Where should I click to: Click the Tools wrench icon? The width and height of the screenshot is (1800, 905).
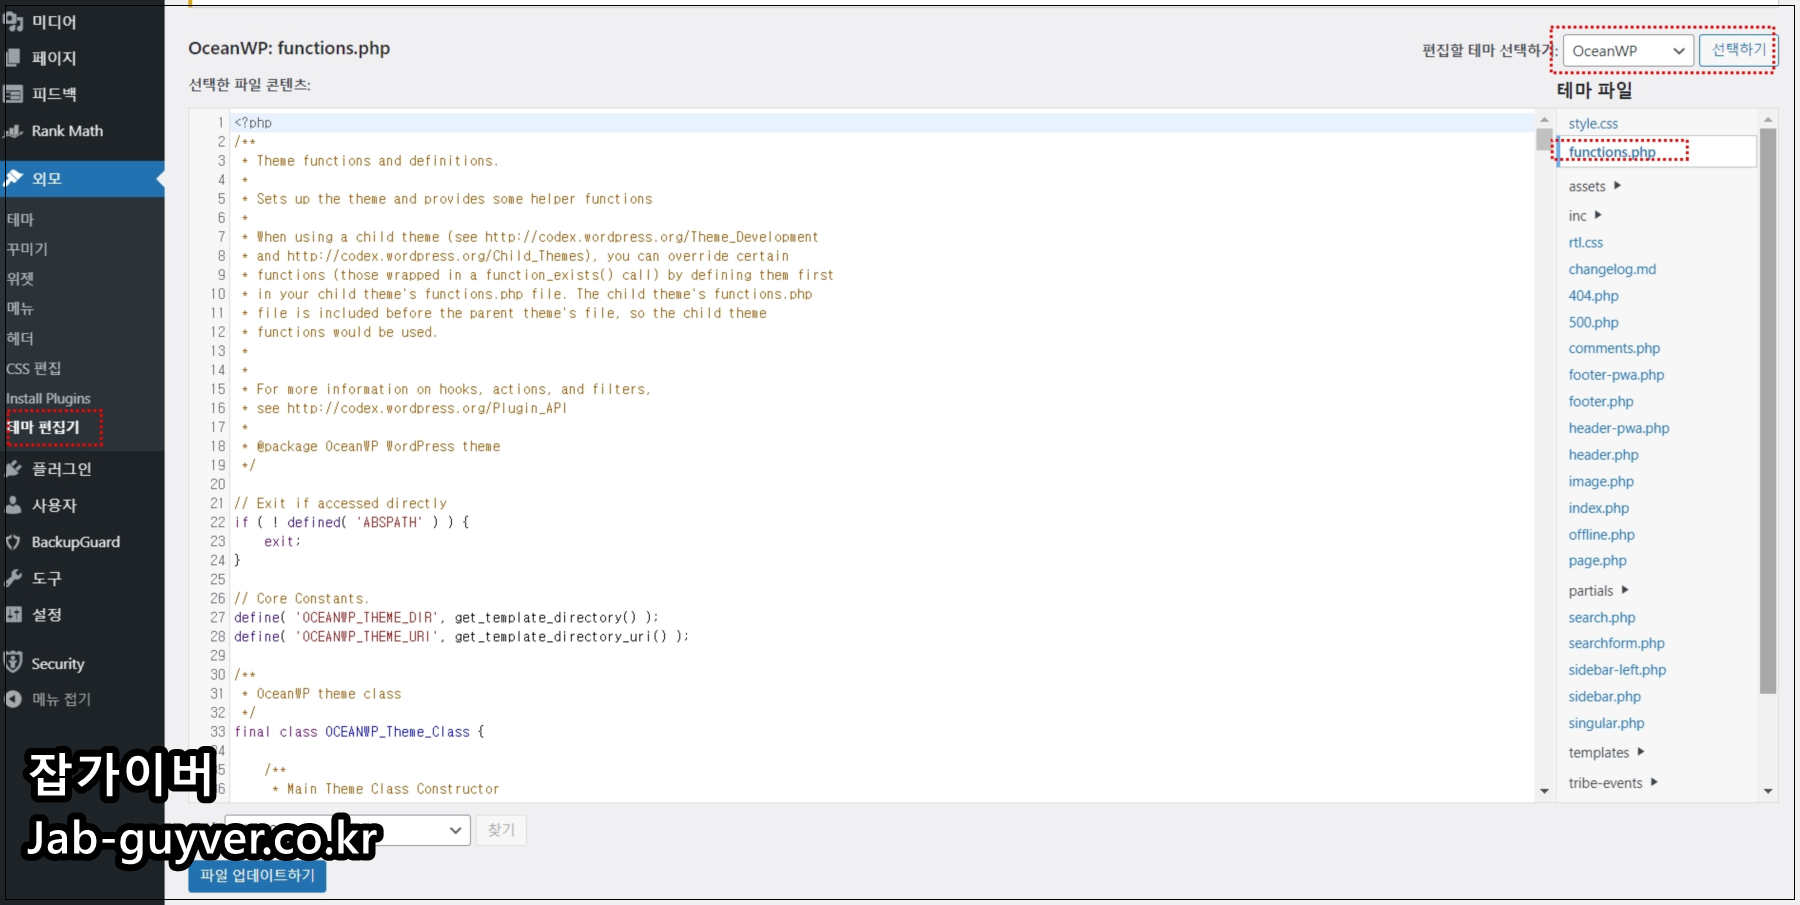coord(13,578)
